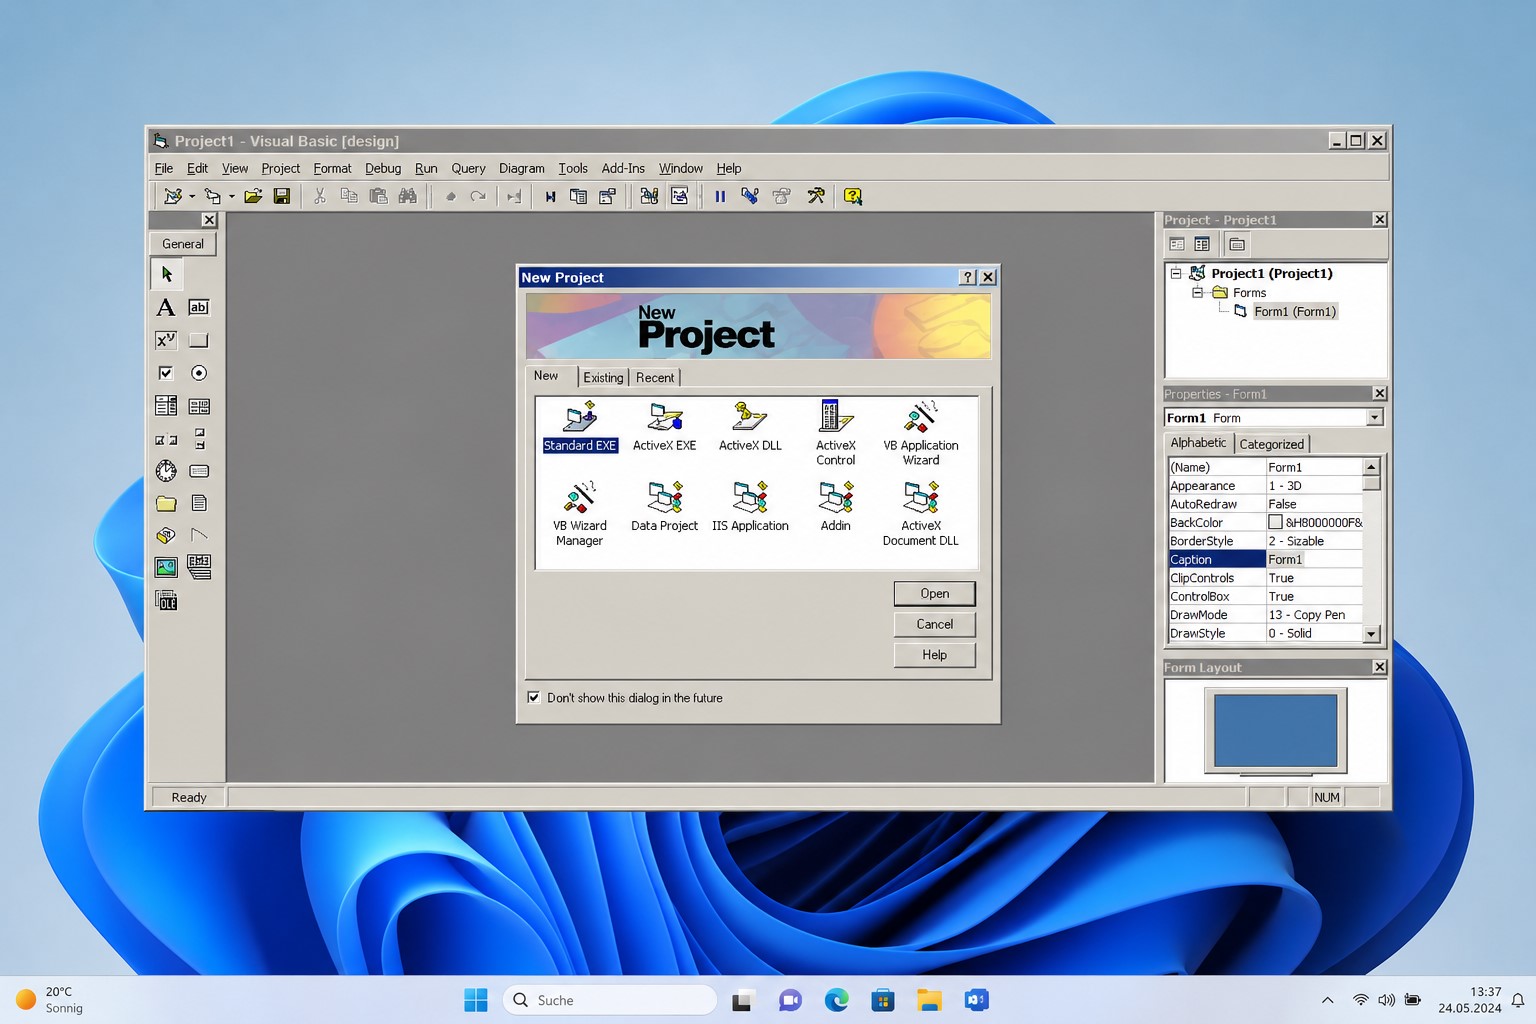1536x1024 pixels.
Task: Uncheck Don't show this dialog in the future
Action: click(x=534, y=698)
